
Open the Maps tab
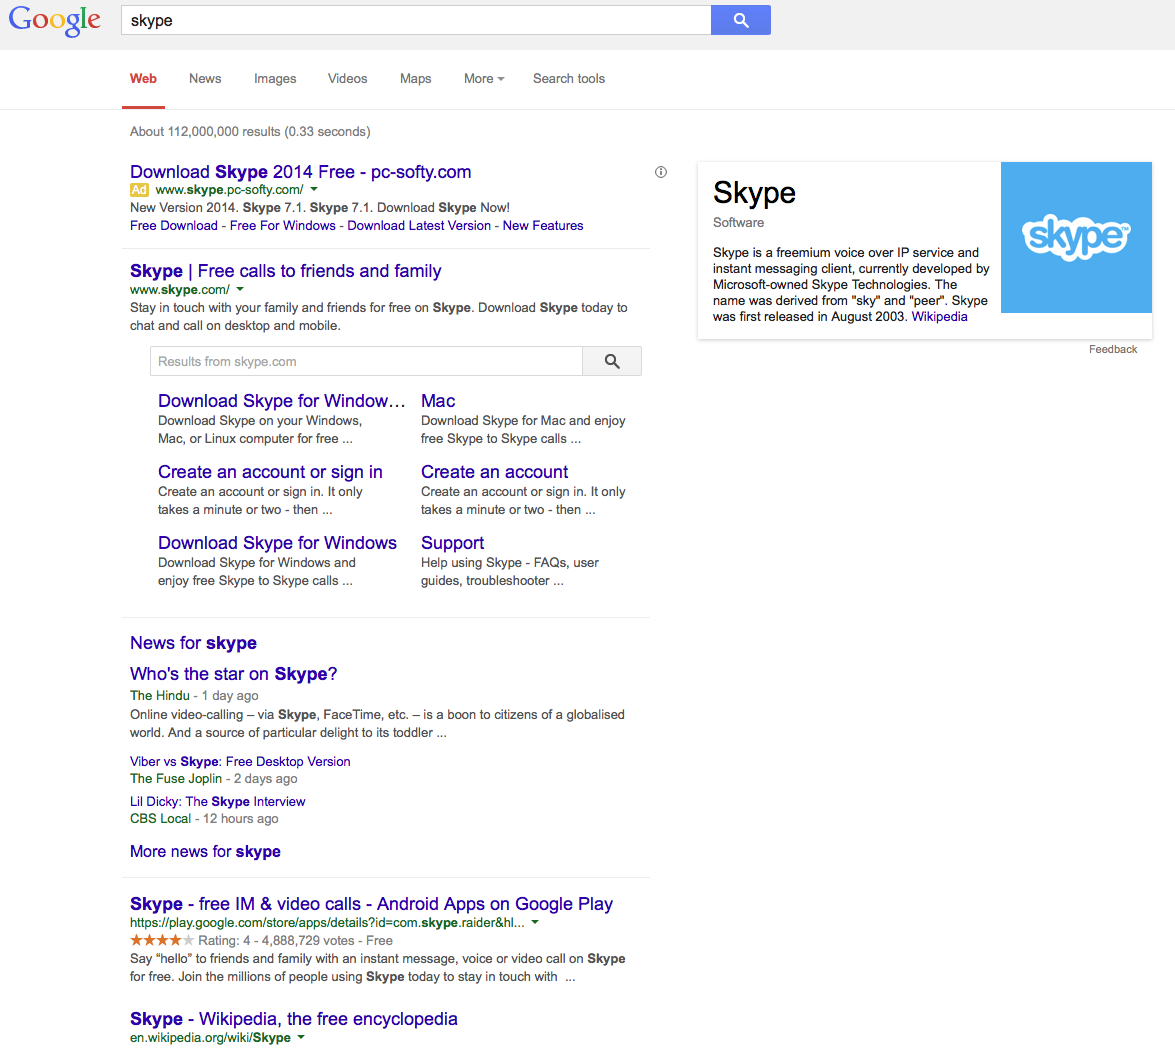click(415, 79)
